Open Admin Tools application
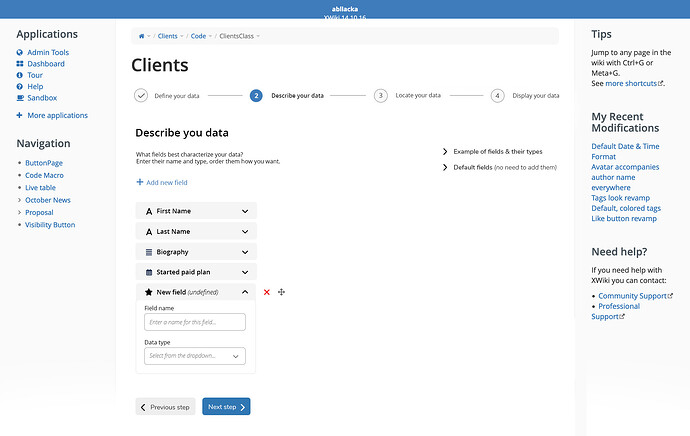This screenshot has width=690, height=436. (x=47, y=52)
